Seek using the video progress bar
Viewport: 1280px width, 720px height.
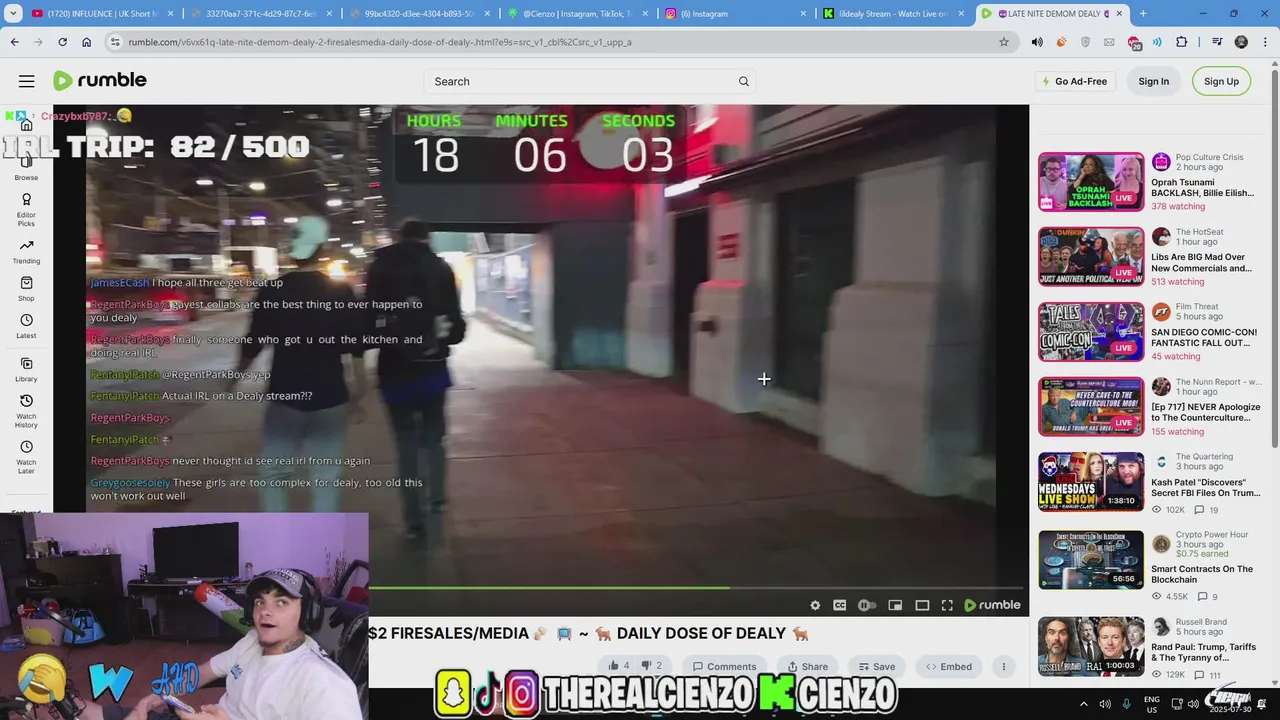pos(697,588)
